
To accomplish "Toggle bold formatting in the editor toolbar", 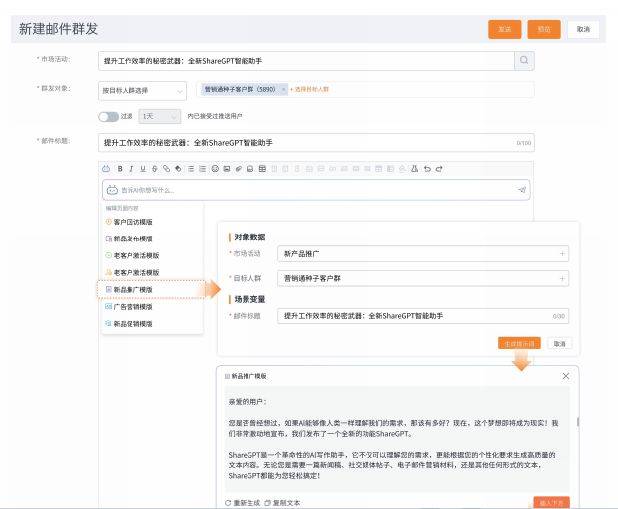I will 120,169.
